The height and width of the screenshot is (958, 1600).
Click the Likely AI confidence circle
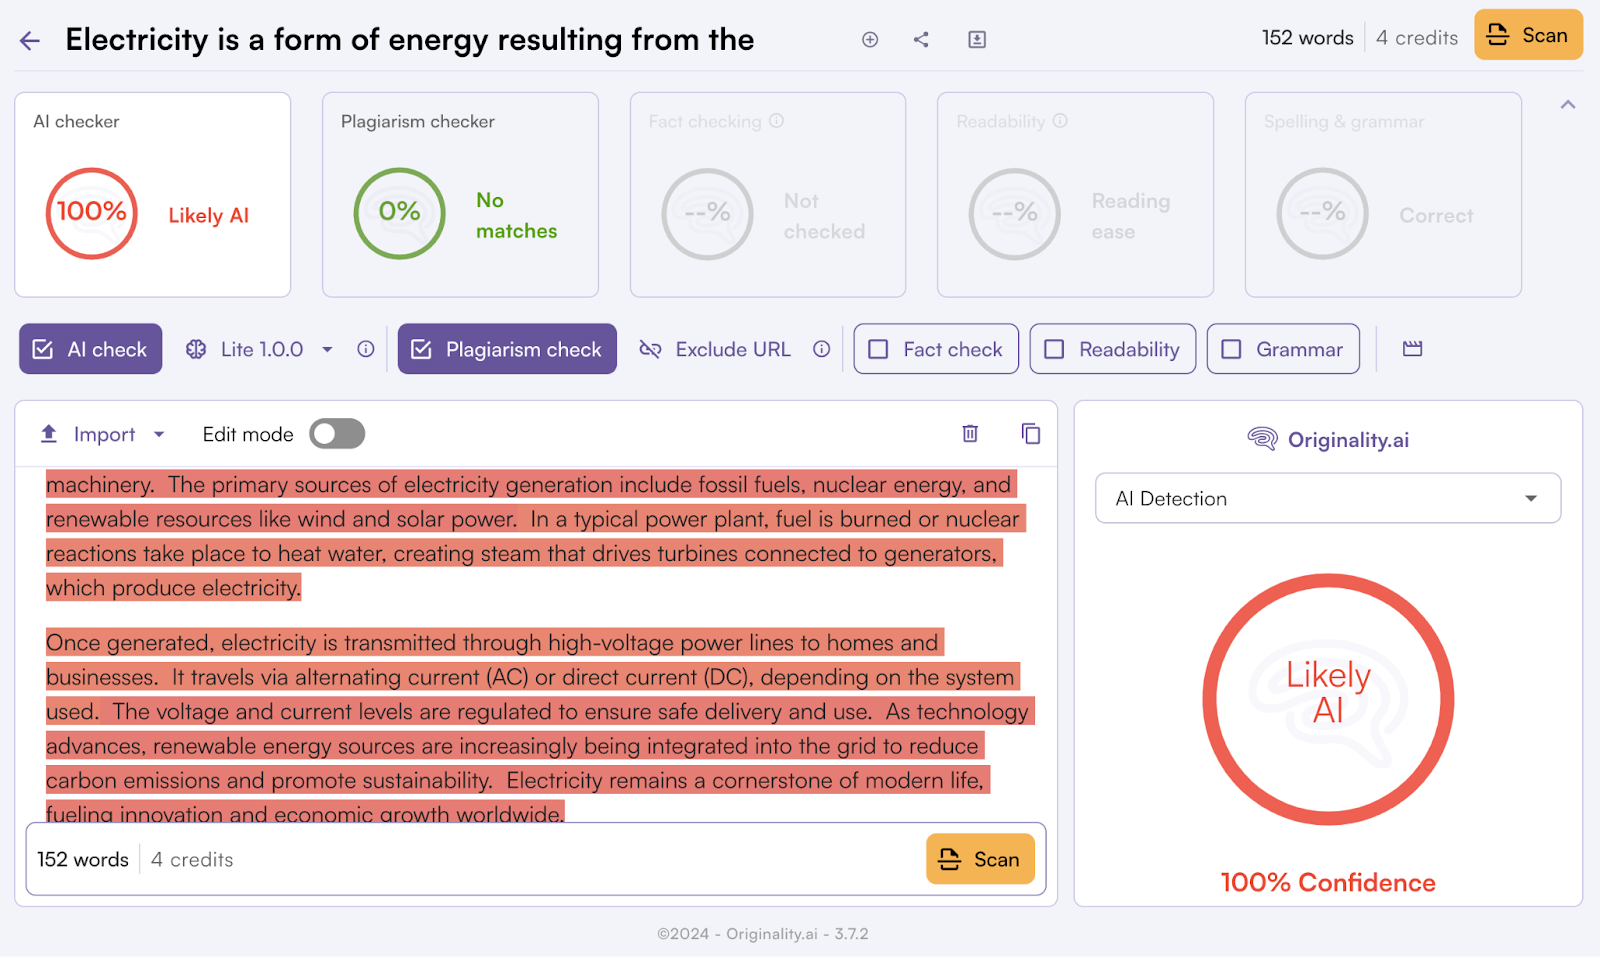pyautogui.click(x=1328, y=699)
